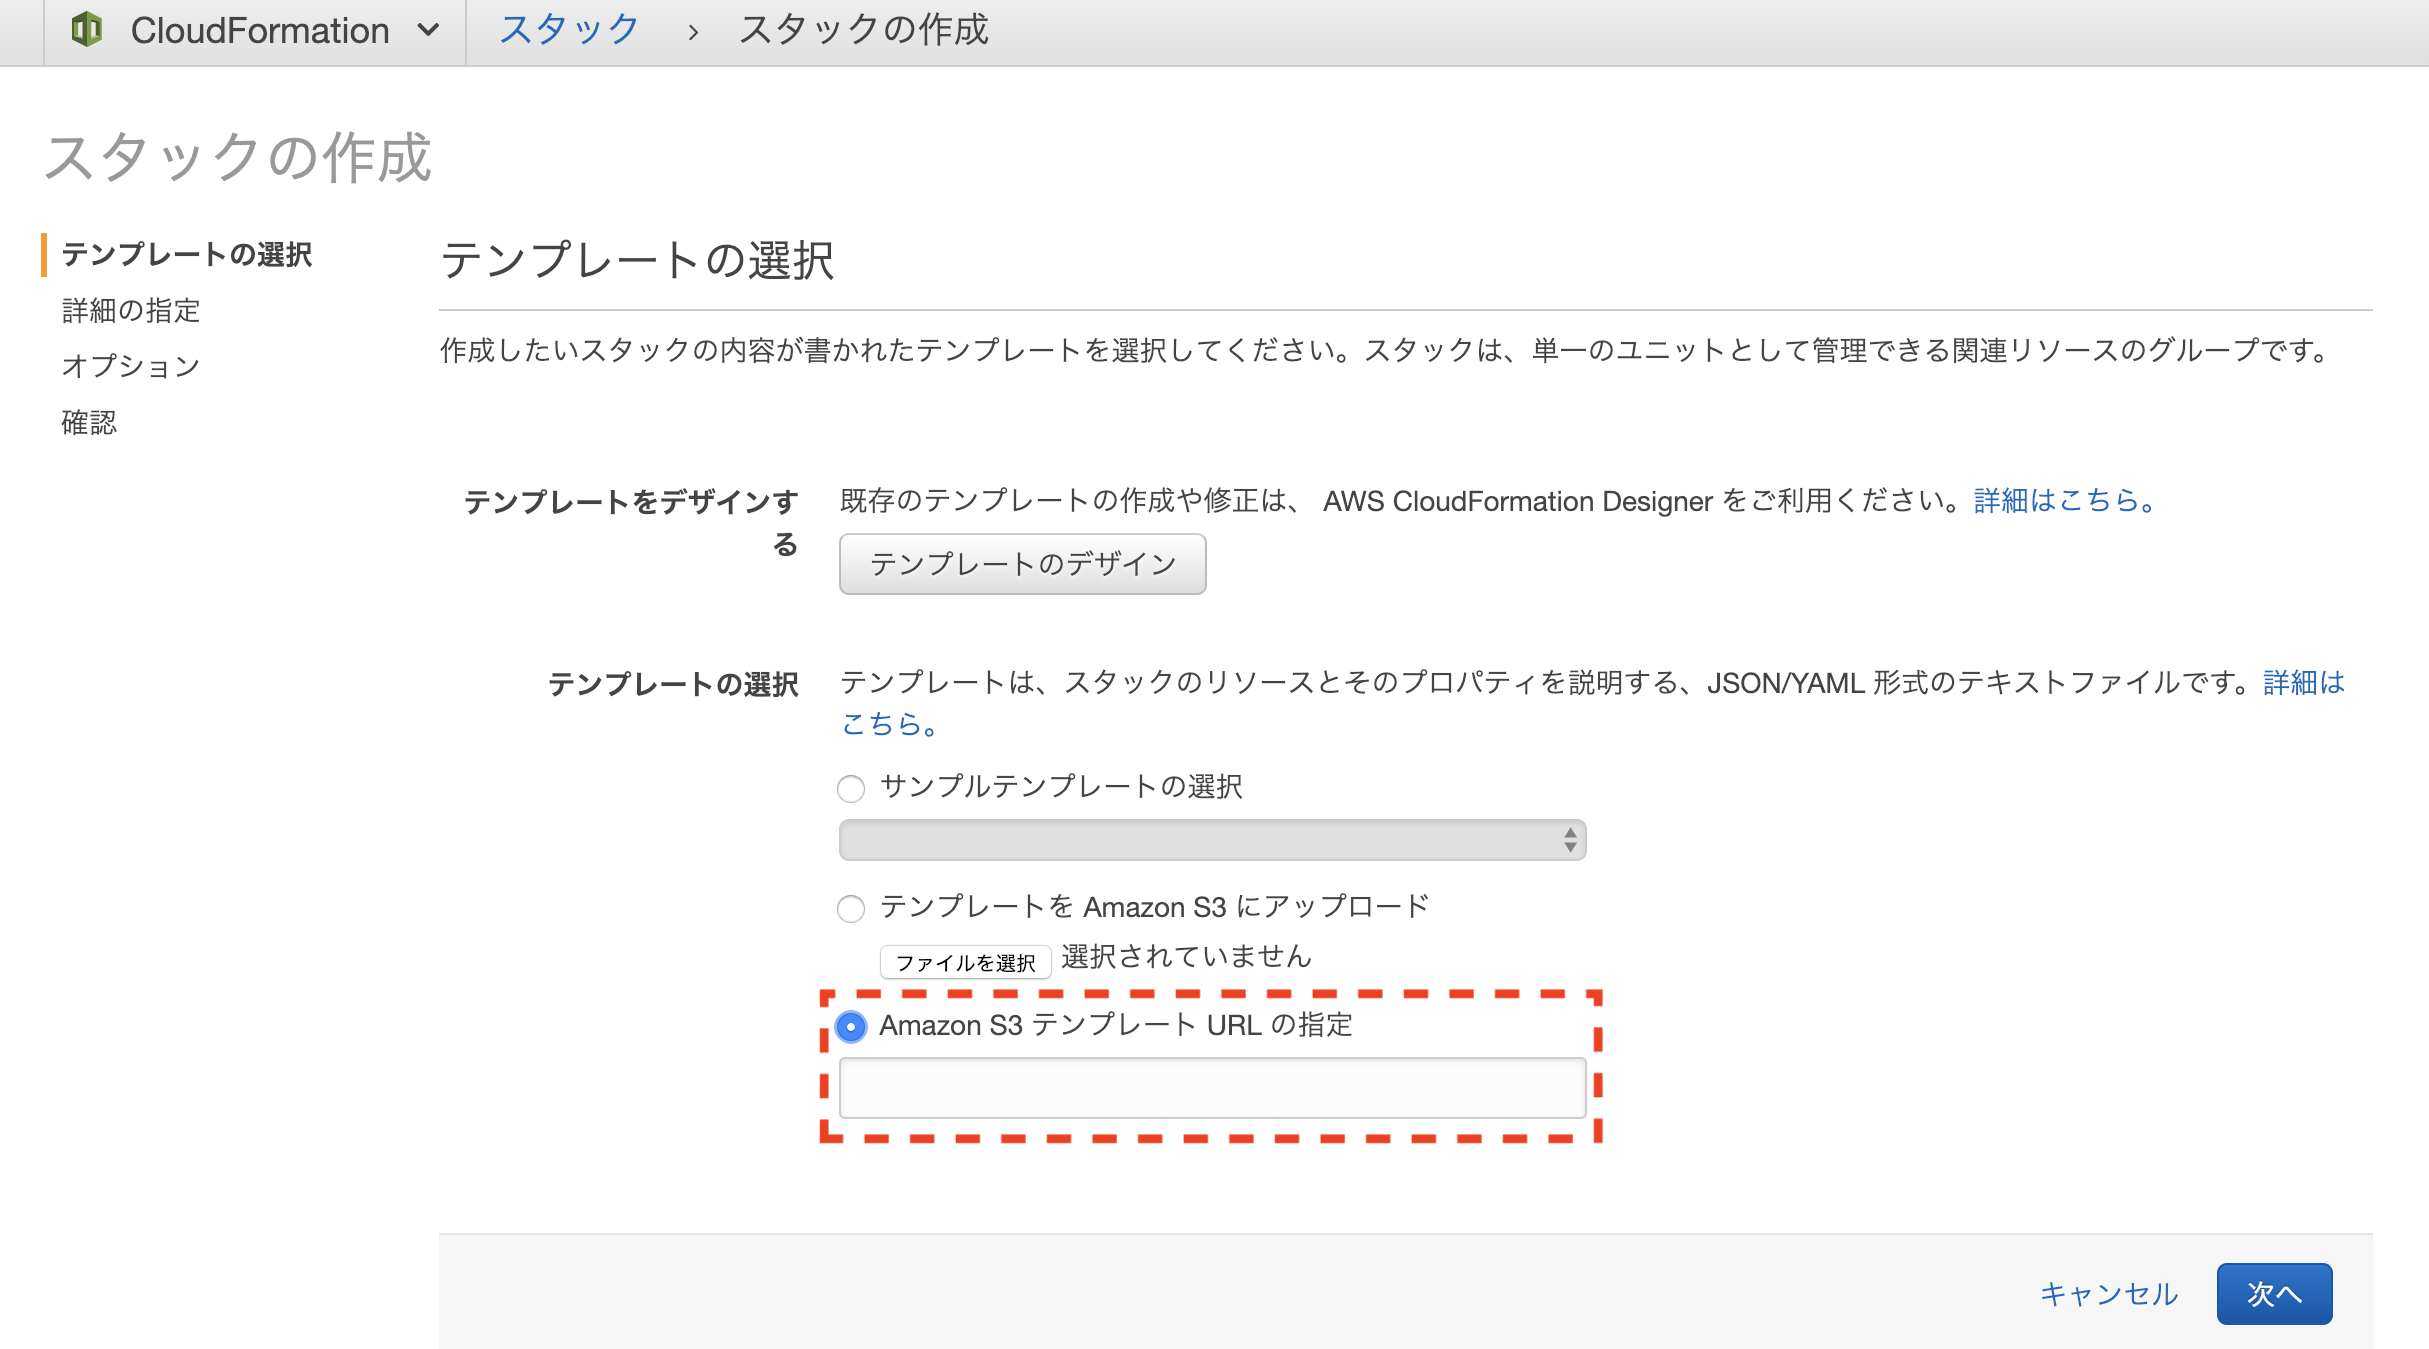This screenshot has height=1349, width=2429.
Task: Select テンプレートの選択 step in sidebar
Action: pyautogui.click(x=187, y=255)
